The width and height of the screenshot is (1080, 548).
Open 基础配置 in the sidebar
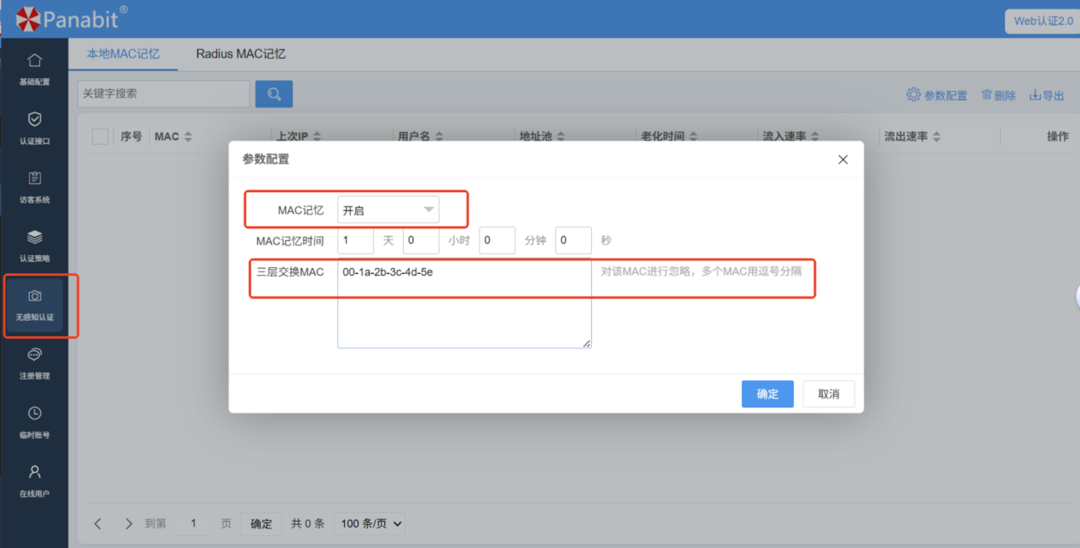pos(34,68)
